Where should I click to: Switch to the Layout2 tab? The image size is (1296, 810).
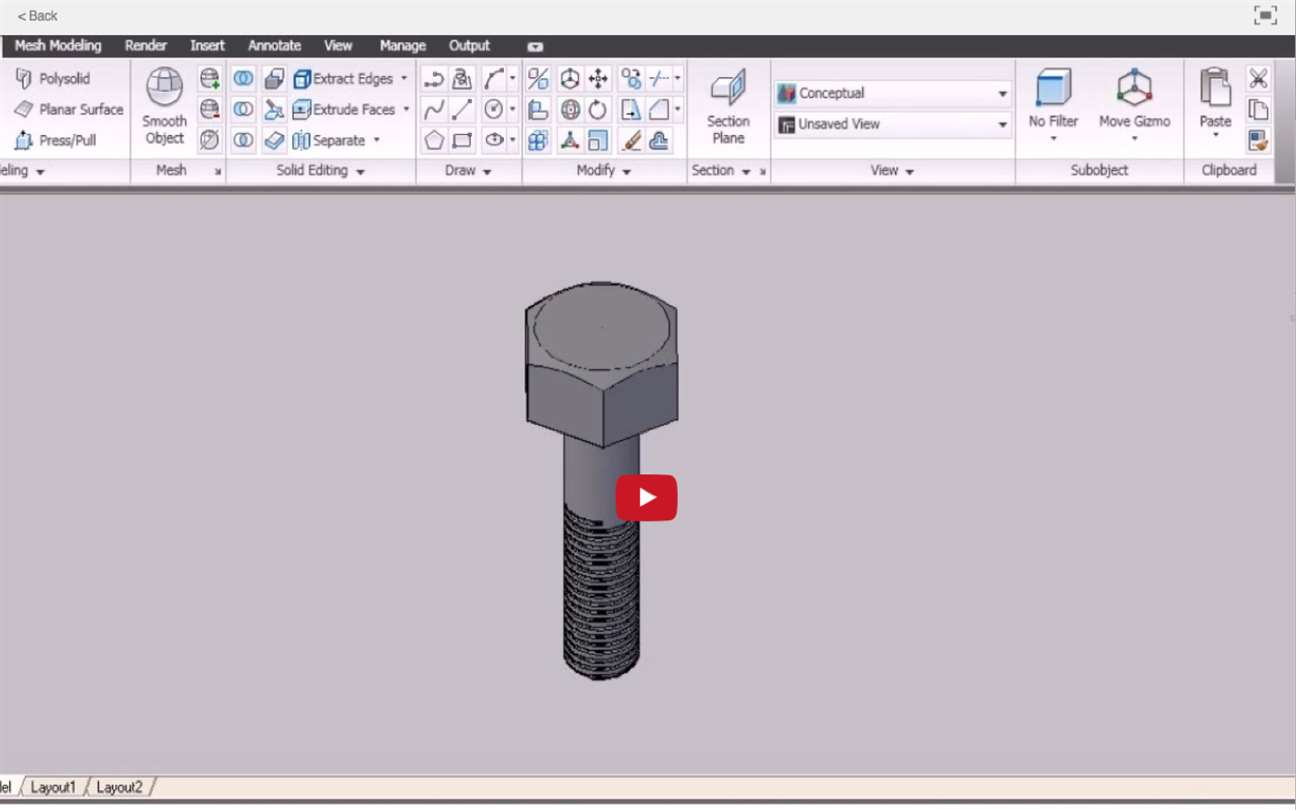119,788
